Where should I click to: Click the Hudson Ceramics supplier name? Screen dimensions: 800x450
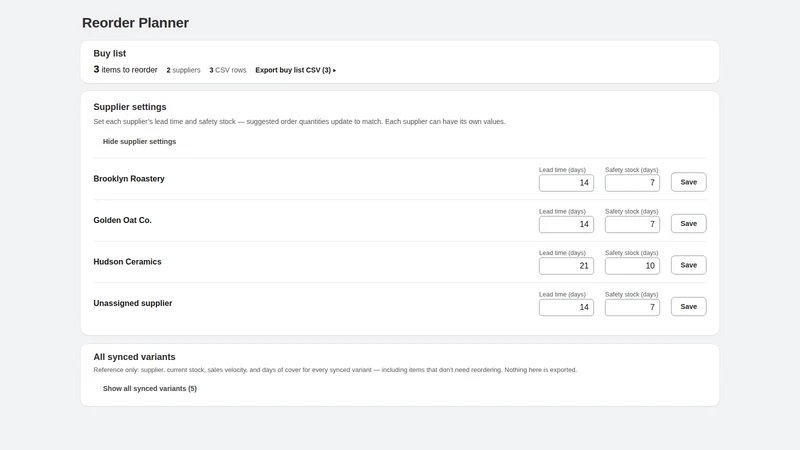(127, 262)
